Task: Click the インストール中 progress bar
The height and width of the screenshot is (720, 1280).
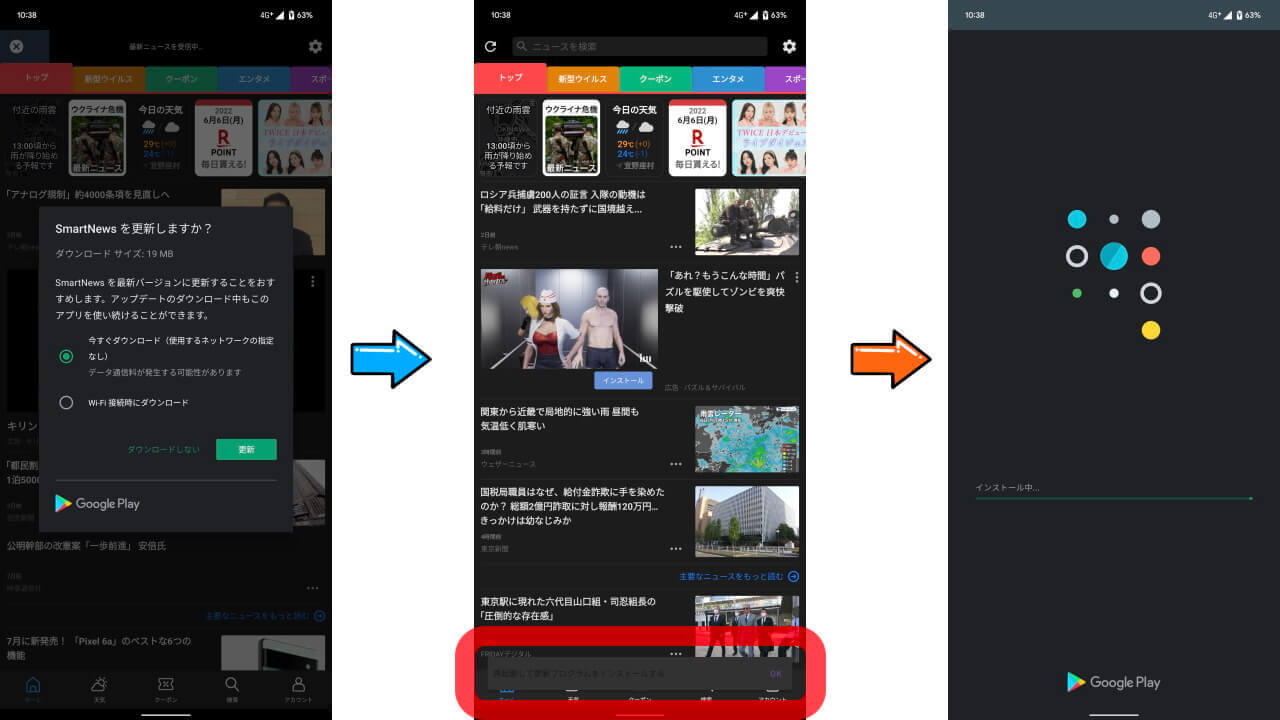Action: tap(1113, 497)
